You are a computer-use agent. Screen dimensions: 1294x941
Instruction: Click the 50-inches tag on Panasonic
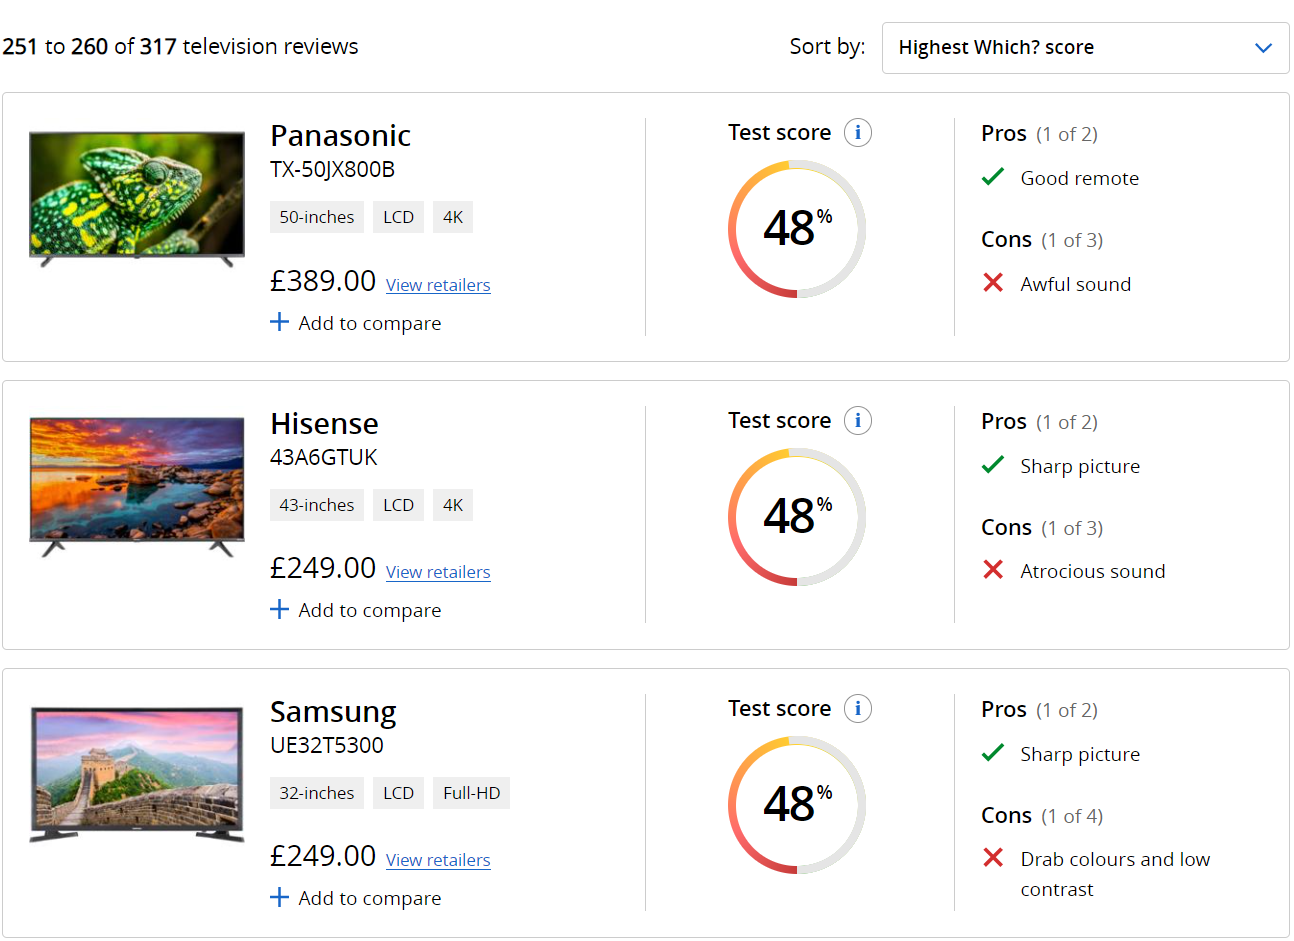click(316, 217)
